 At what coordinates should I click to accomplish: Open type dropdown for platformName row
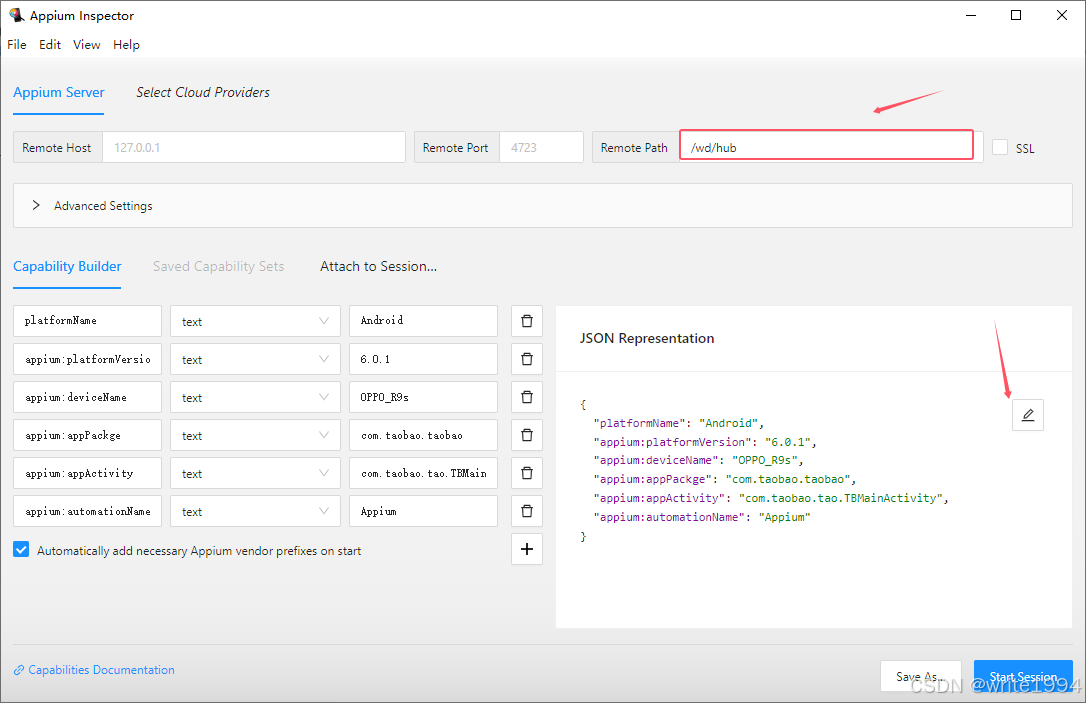pyautogui.click(x=256, y=321)
